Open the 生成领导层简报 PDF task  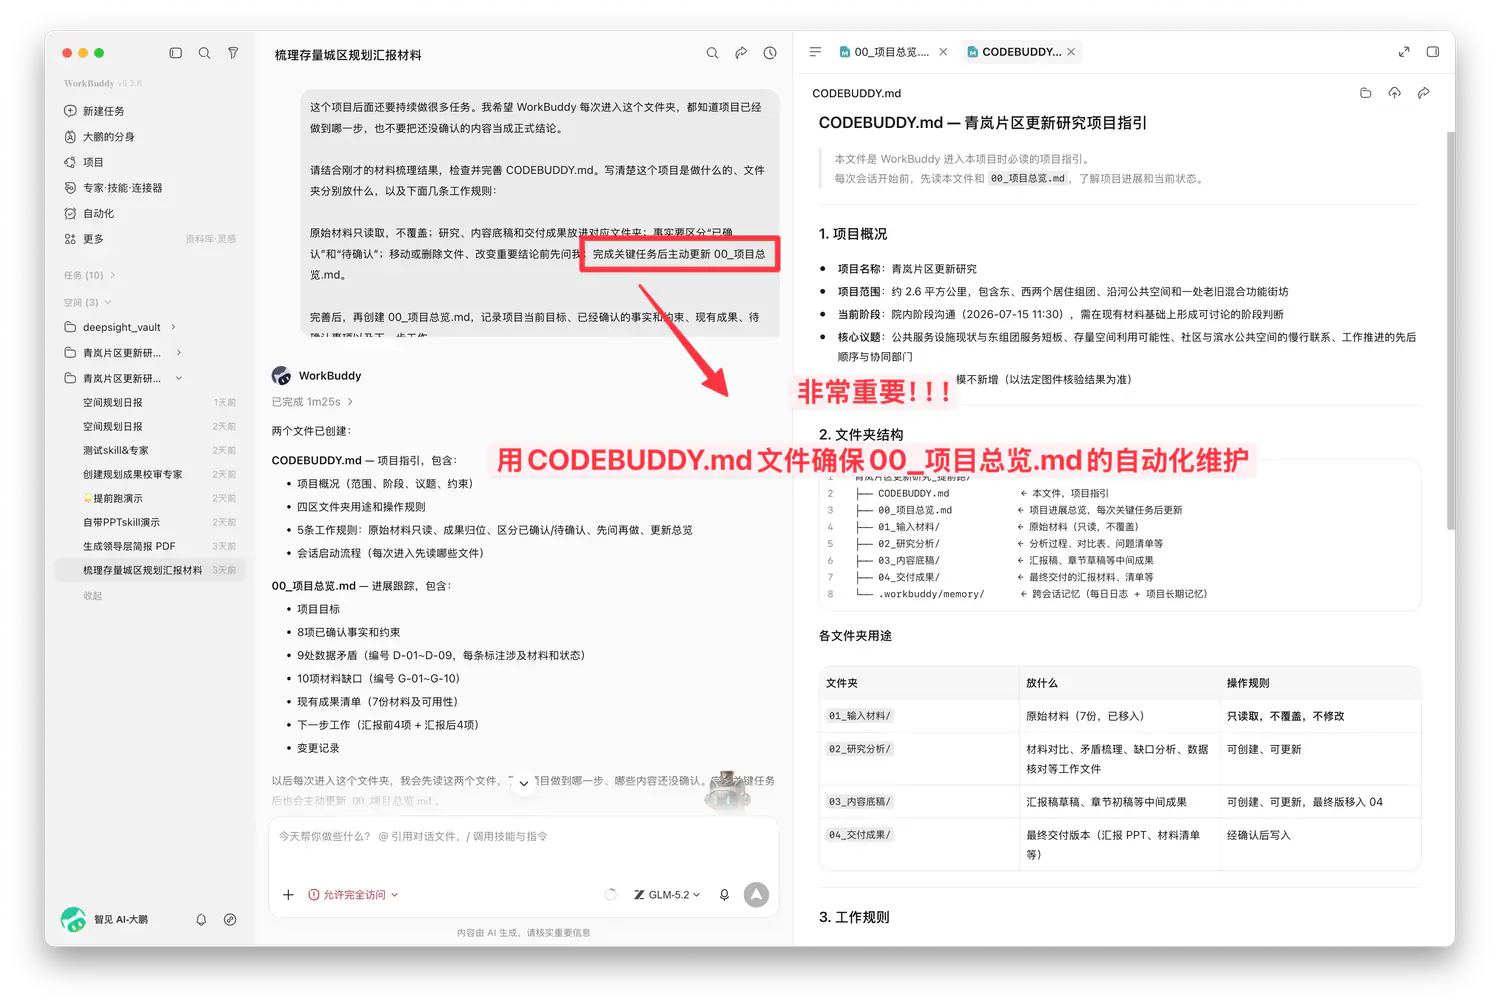tap(149, 546)
